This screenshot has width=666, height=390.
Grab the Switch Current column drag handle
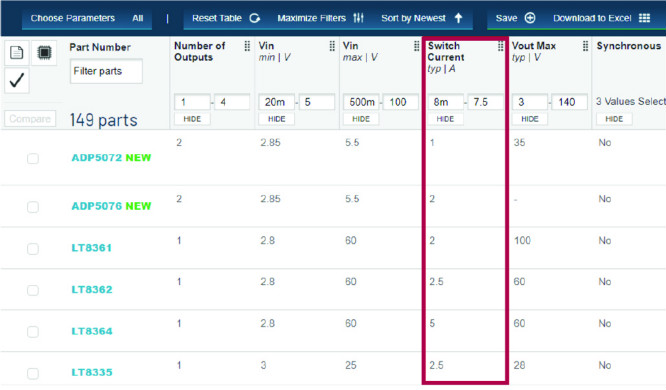pyautogui.click(x=500, y=46)
